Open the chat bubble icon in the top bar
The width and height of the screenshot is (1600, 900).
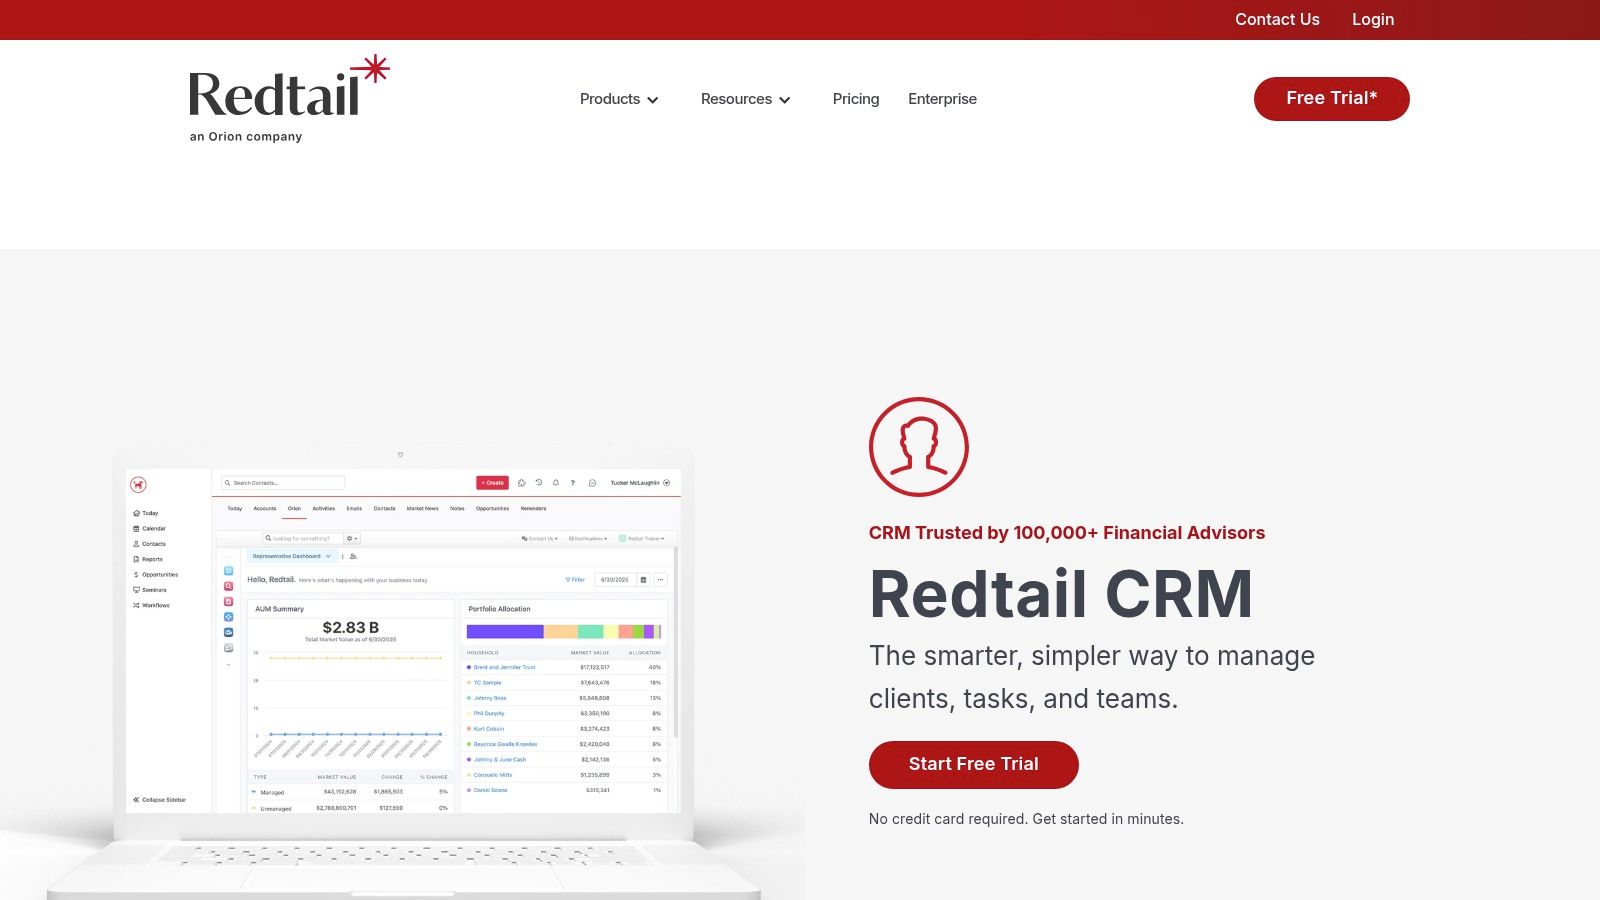coord(592,482)
